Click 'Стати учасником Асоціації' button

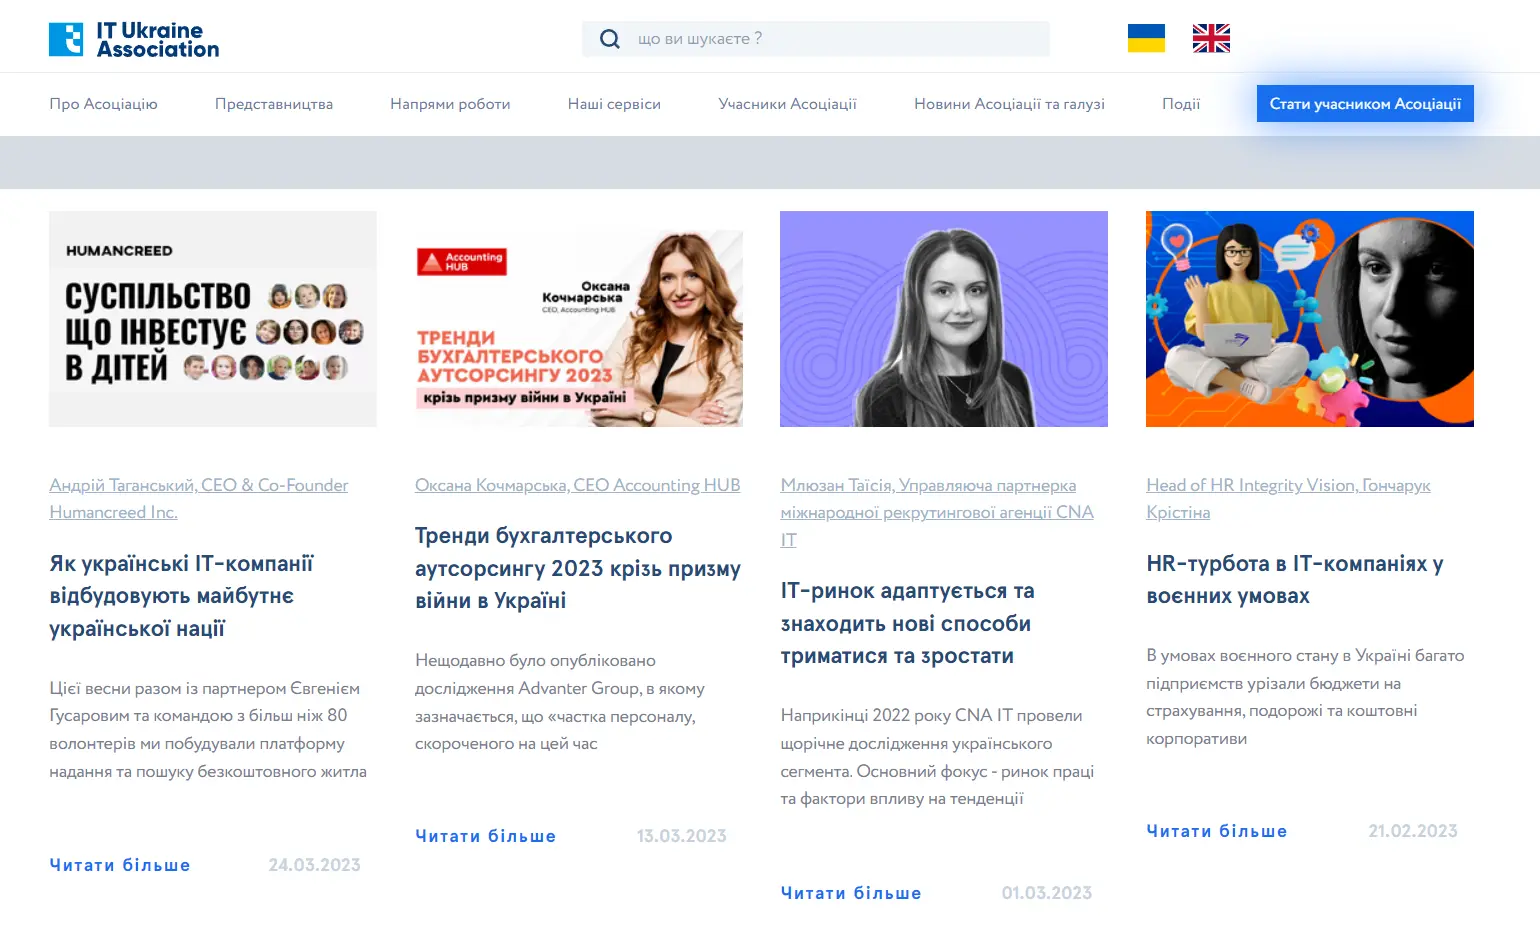click(1365, 104)
